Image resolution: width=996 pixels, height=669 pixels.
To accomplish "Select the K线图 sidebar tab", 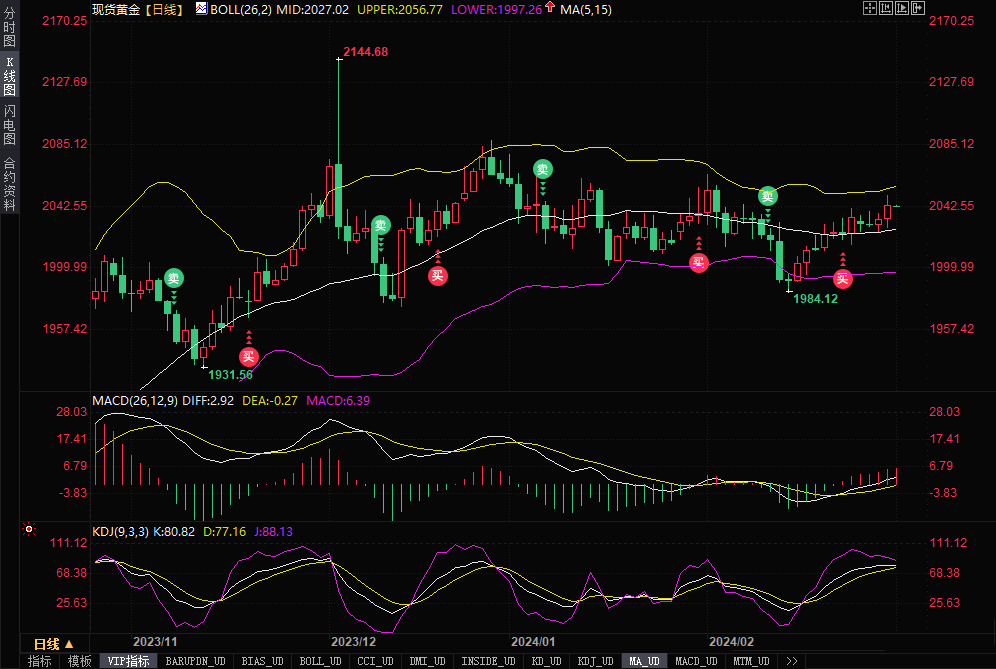I will [x=9, y=77].
